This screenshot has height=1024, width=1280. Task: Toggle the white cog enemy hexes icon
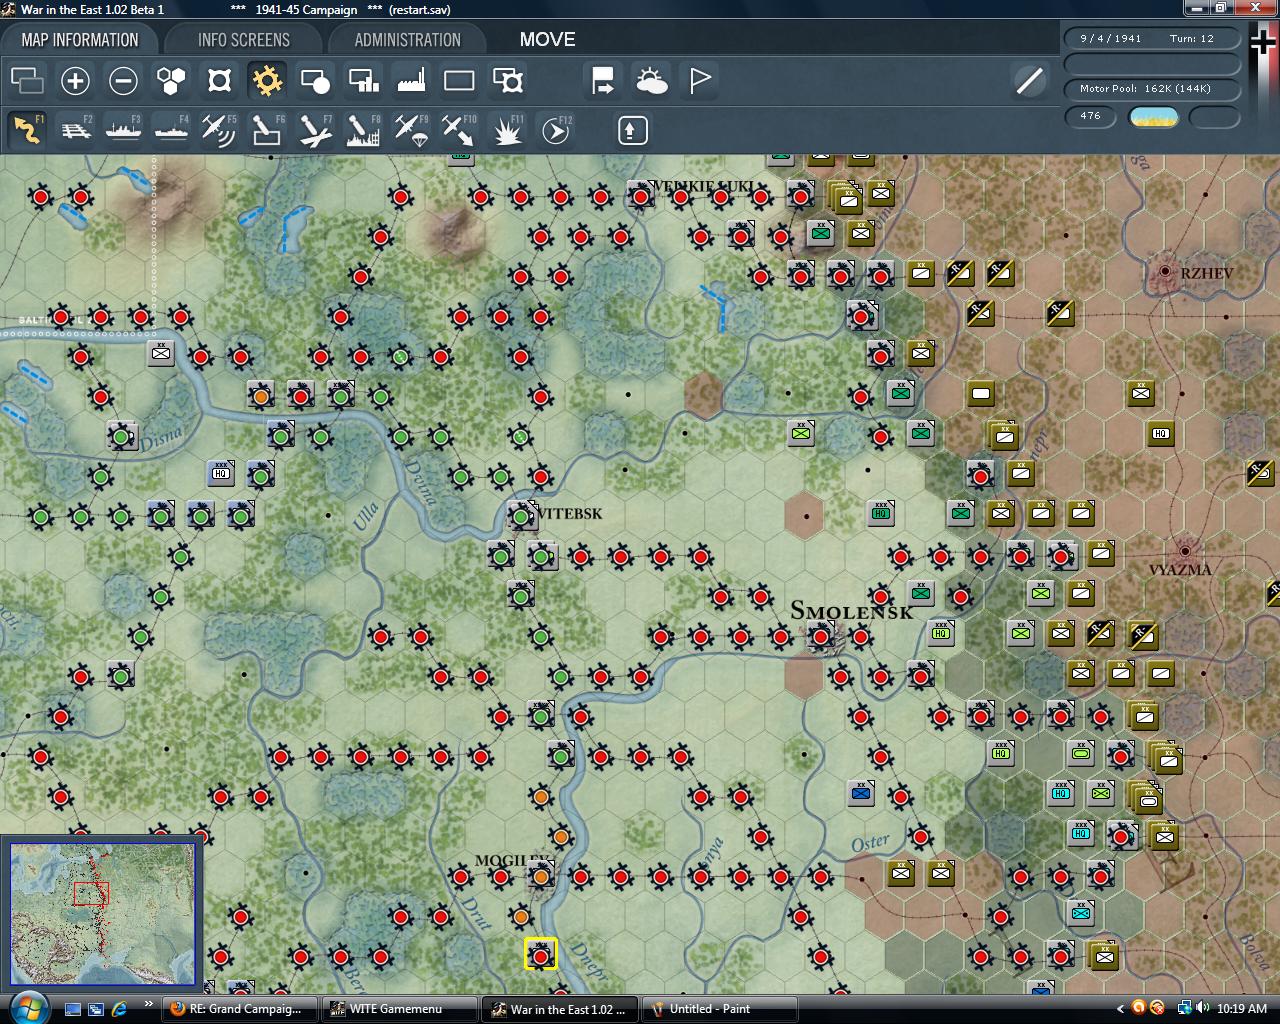219,81
